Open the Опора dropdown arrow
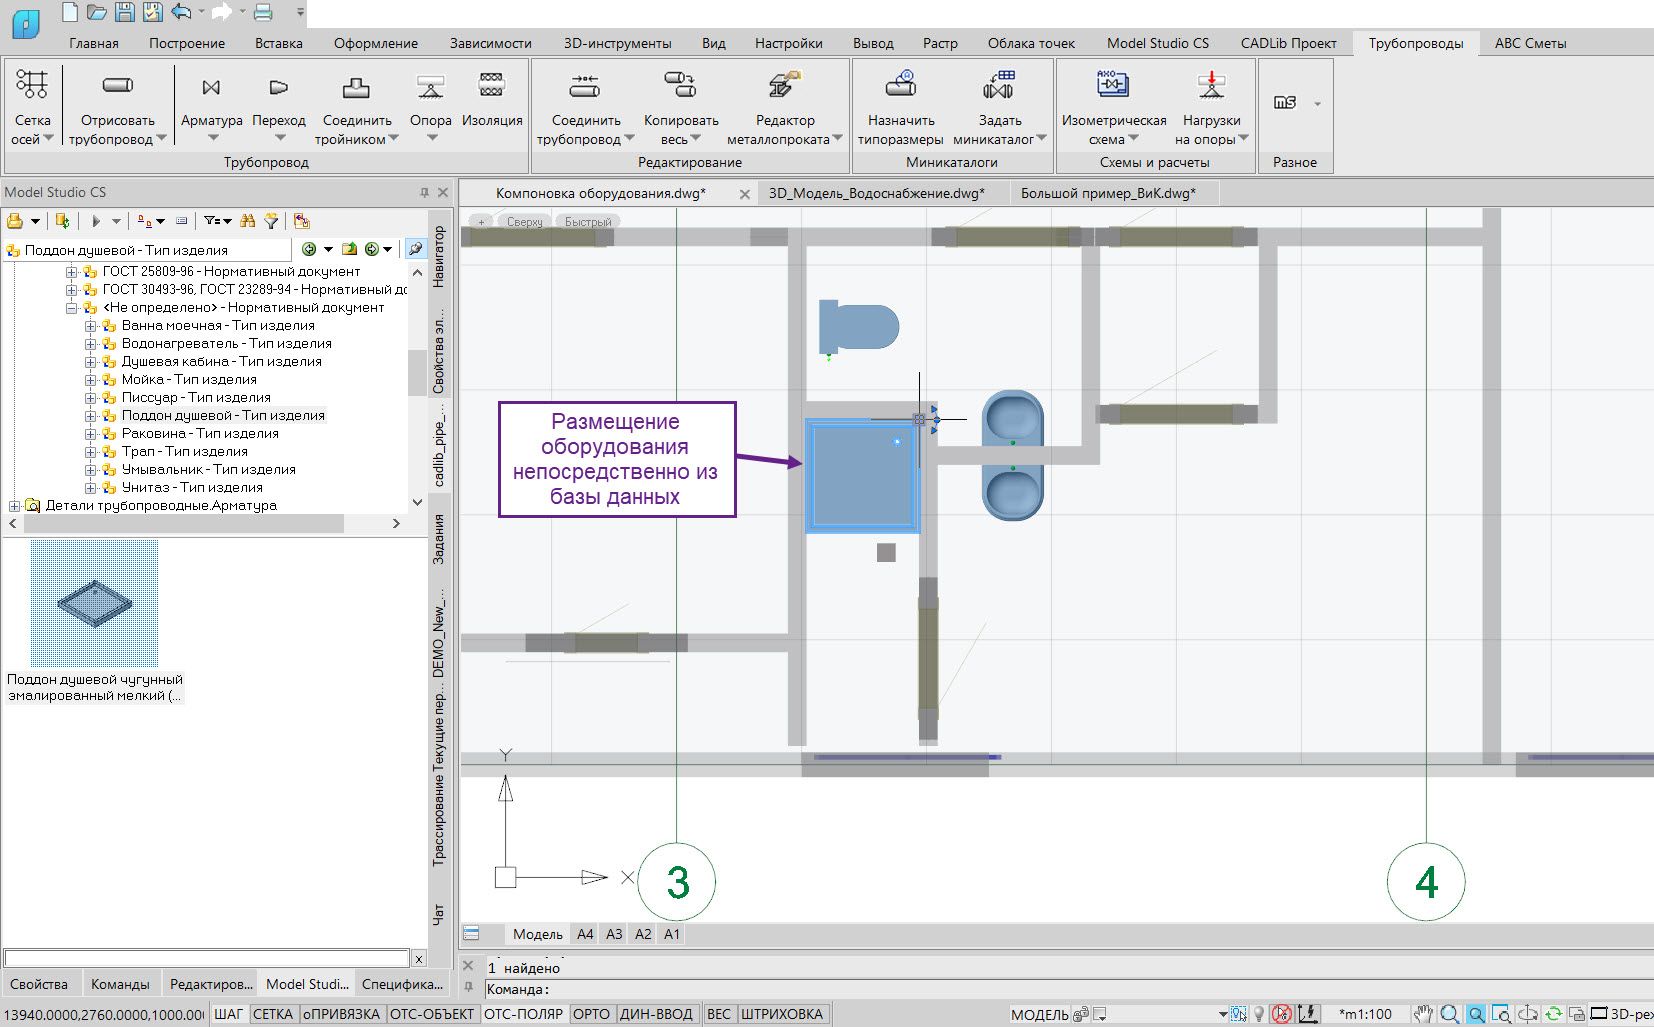The height and width of the screenshot is (1027, 1654). coord(431,139)
